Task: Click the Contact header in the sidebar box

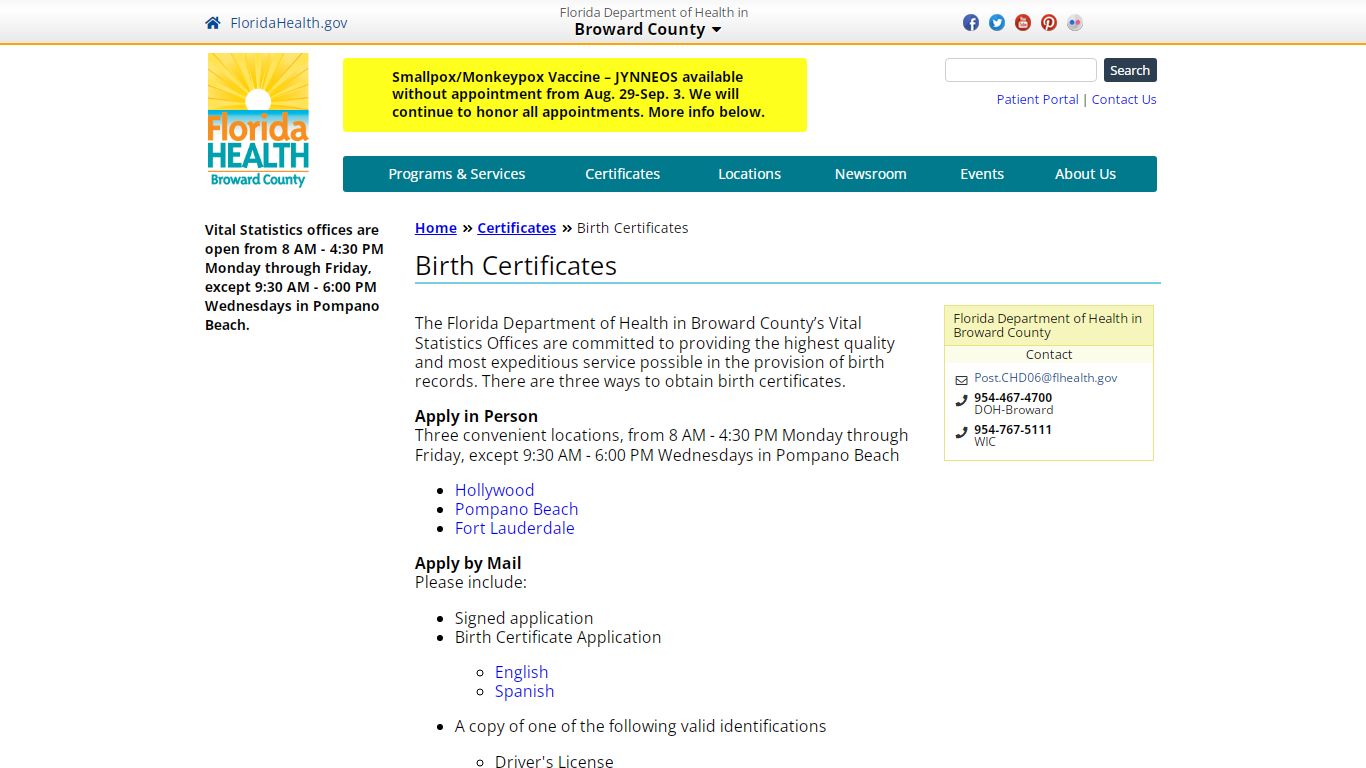Action: point(1049,354)
